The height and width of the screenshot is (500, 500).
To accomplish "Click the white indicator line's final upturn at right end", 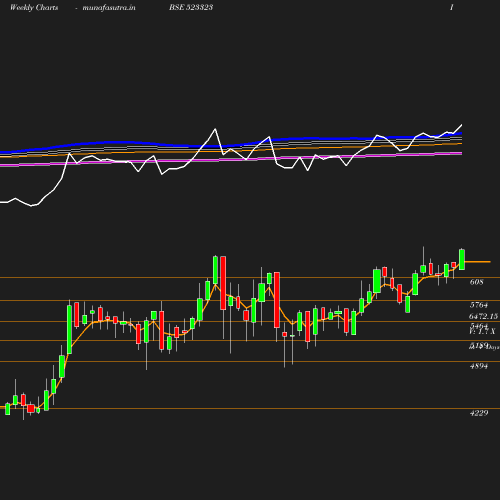I will (458, 128).
